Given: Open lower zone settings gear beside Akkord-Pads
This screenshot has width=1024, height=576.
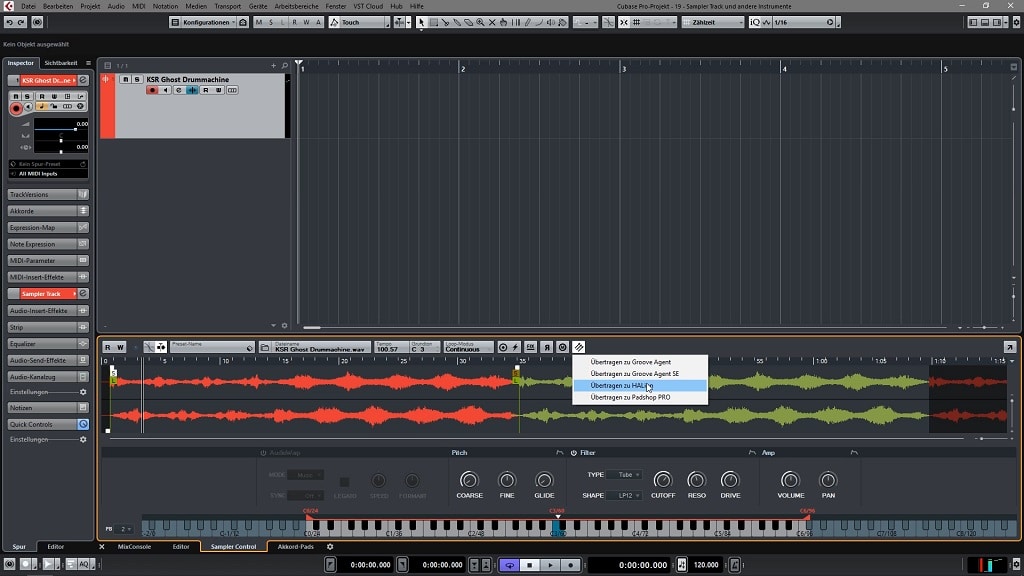Looking at the screenshot, I should click(x=330, y=547).
